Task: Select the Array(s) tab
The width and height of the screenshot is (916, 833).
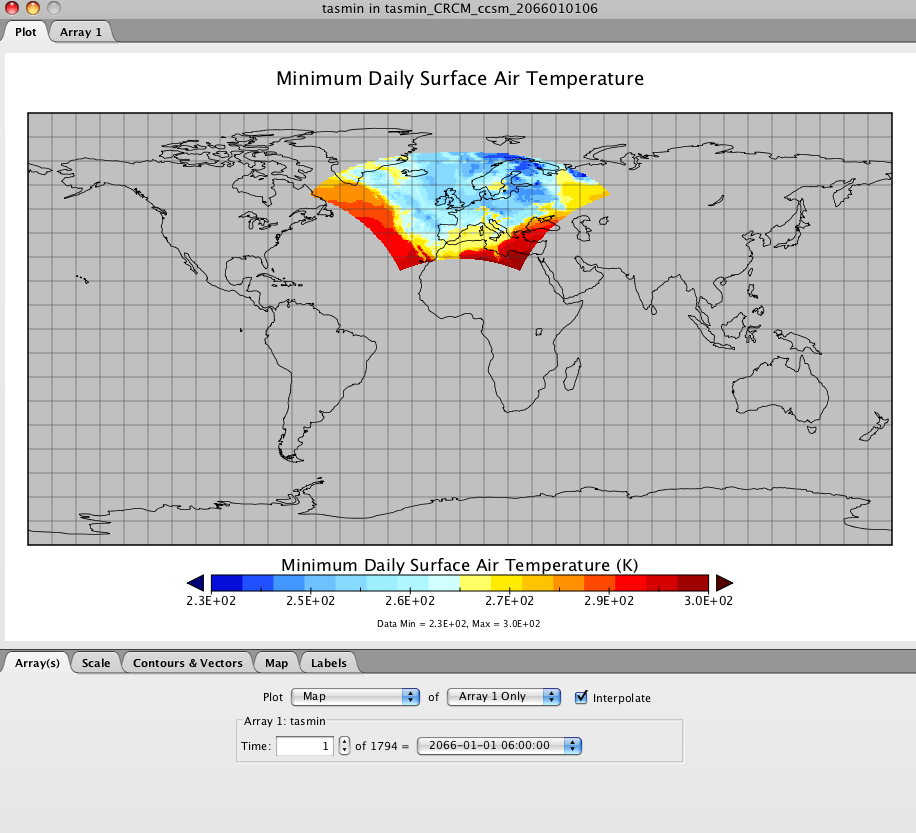Action: click(x=36, y=663)
